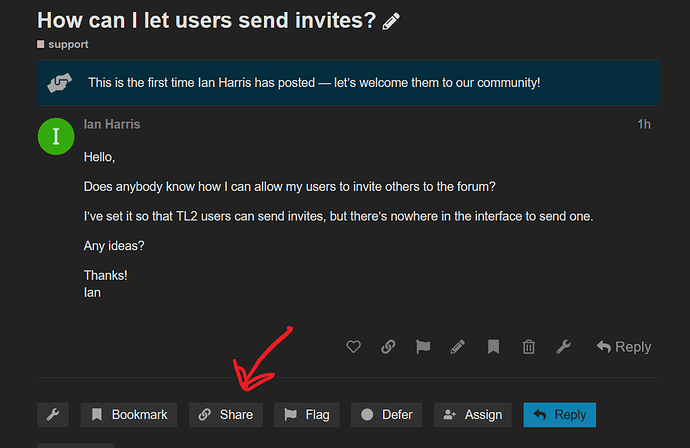The height and width of the screenshot is (448, 690).
Task: Edit the post with pencil icon
Action: point(458,347)
